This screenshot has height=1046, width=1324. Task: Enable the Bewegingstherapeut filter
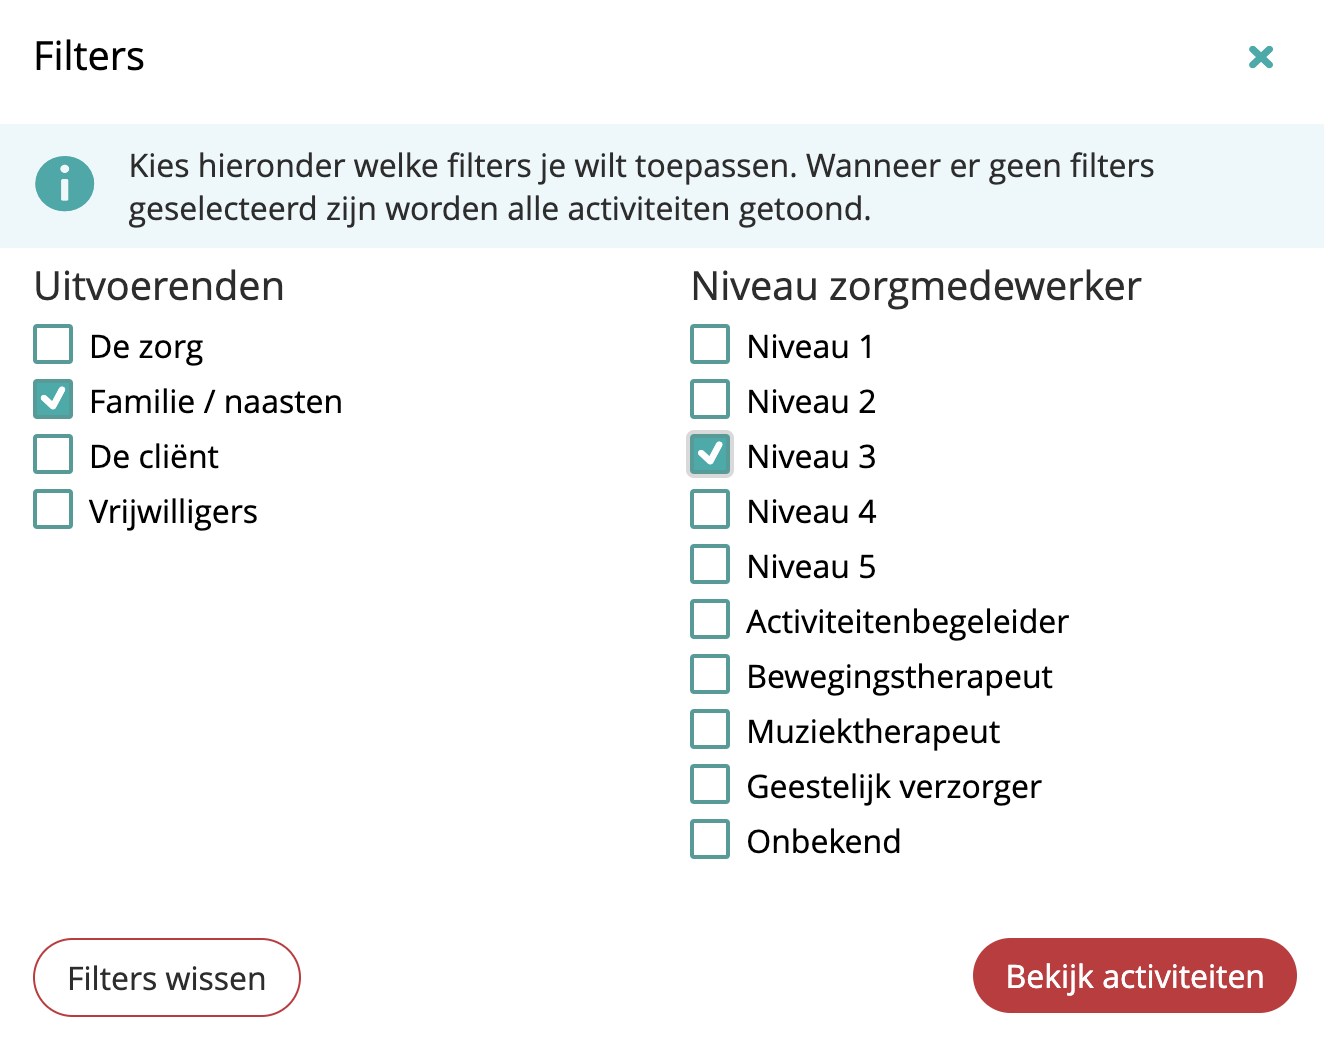710,674
